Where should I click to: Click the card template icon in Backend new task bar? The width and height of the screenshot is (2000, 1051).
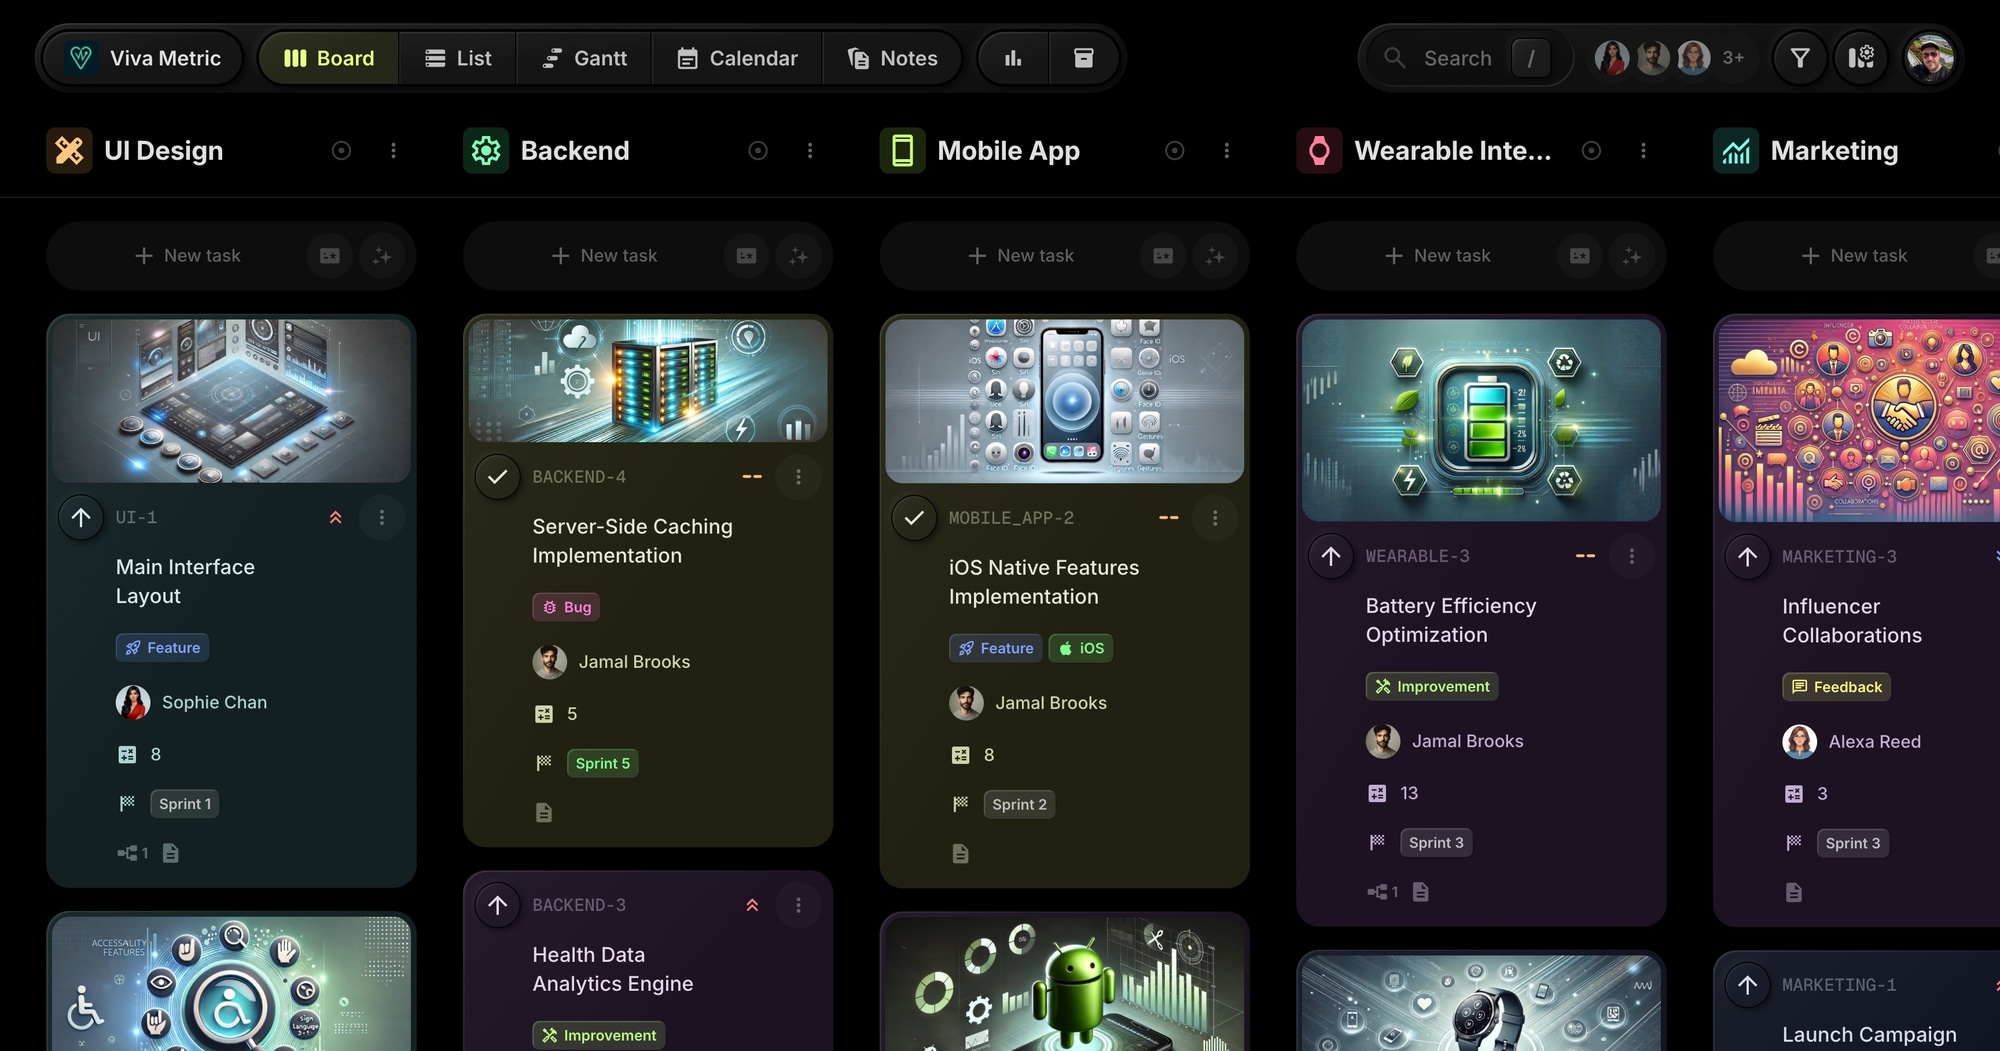pyautogui.click(x=746, y=256)
